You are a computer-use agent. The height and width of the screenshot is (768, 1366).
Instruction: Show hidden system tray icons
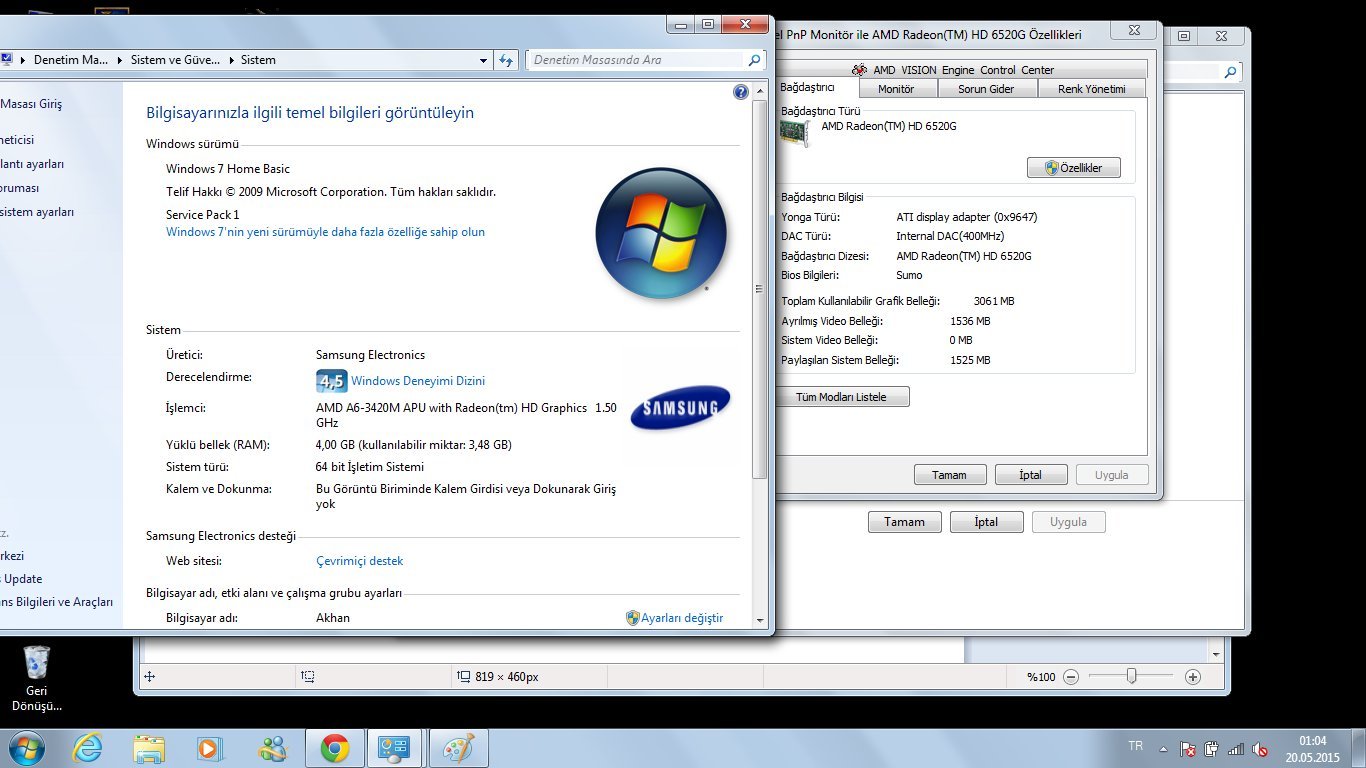(1163, 749)
